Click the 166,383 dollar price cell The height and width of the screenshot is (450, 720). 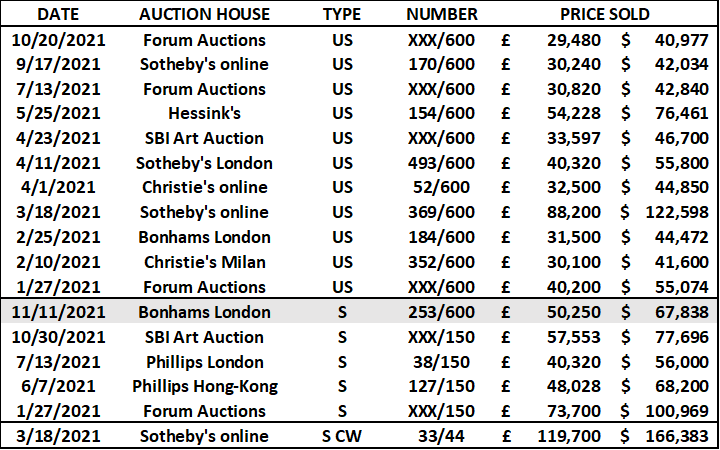tap(672, 436)
